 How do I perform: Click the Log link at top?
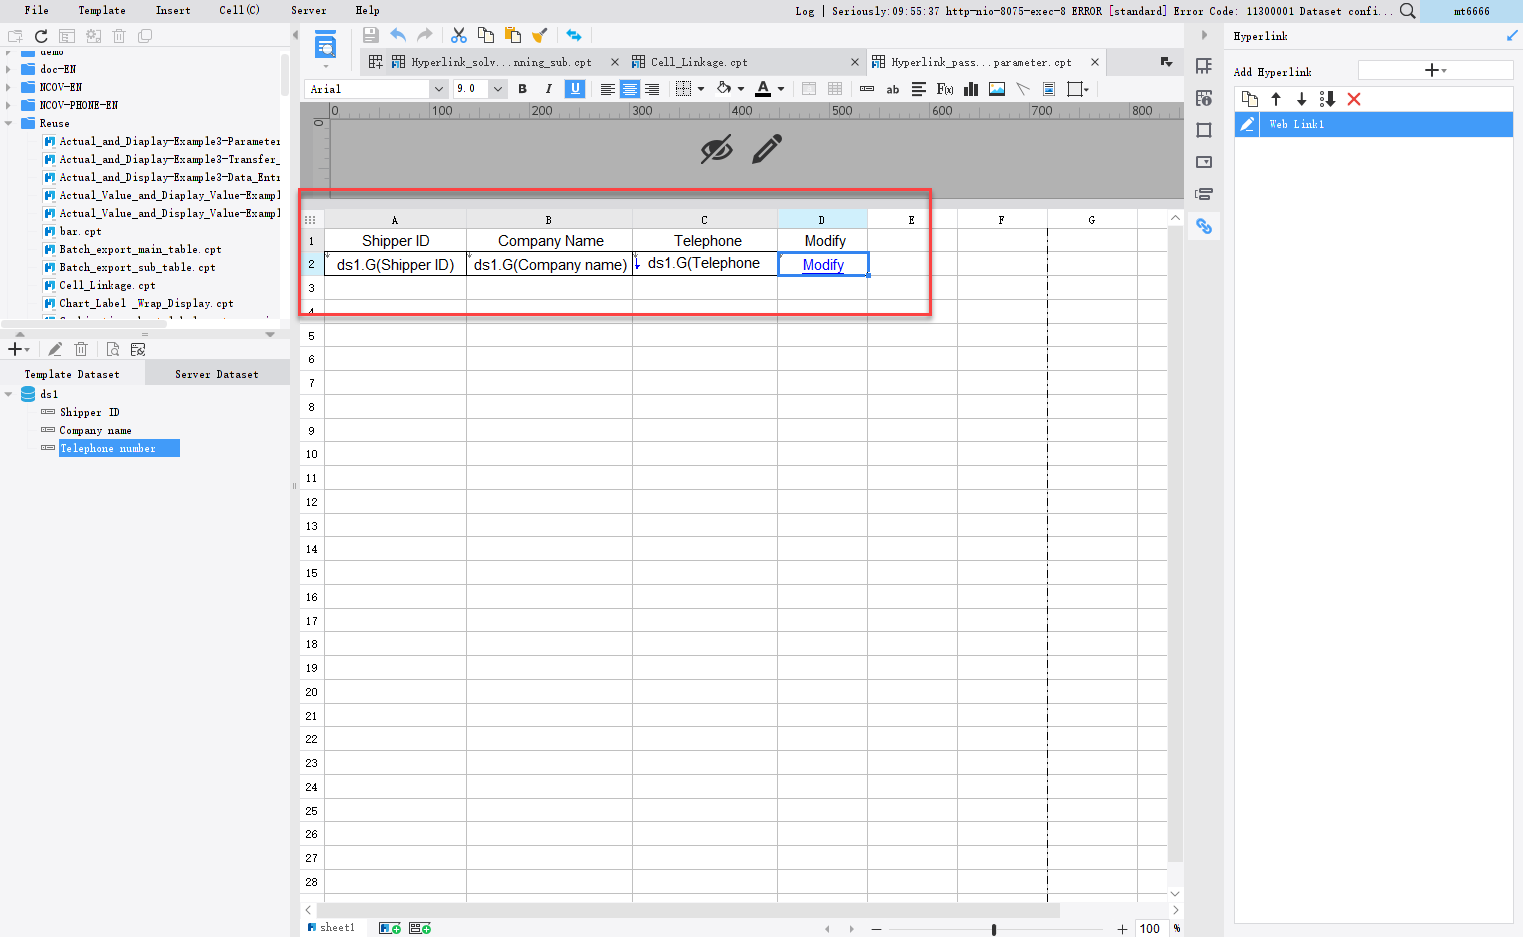805,11
